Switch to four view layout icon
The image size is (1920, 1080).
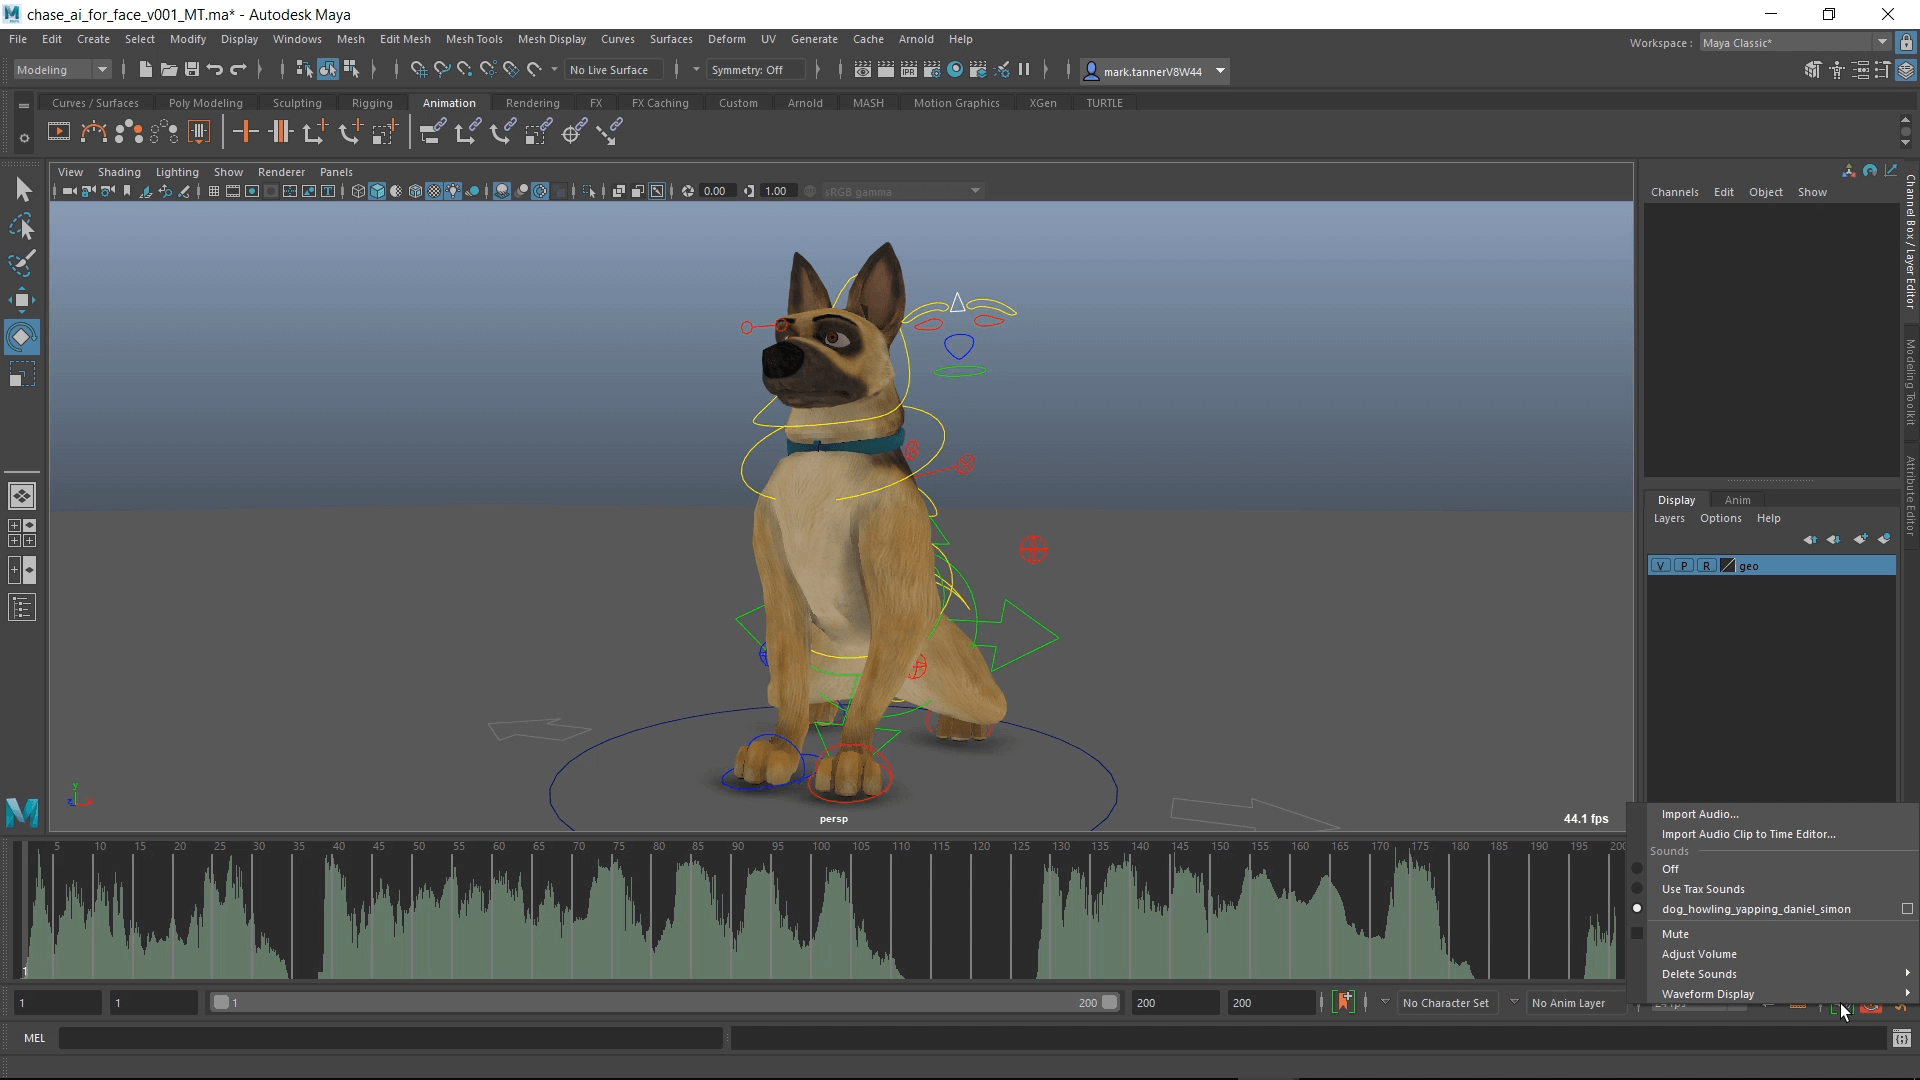coord(22,533)
